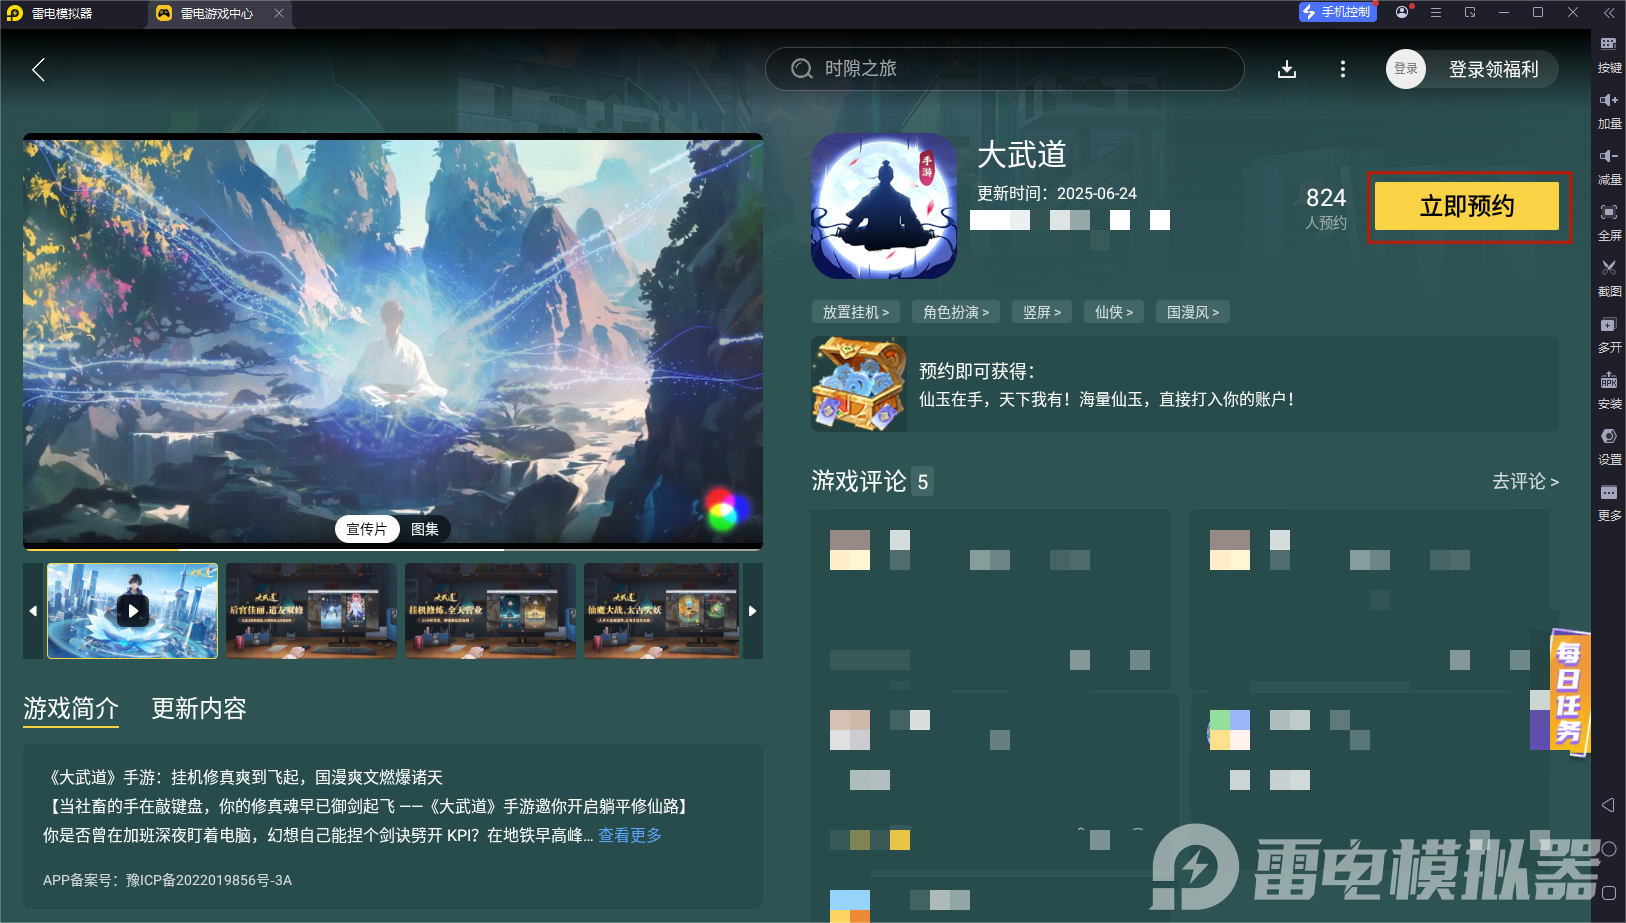The width and height of the screenshot is (1626, 923).
Task: Tap the Android back triangle button
Action: [1608, 805]
